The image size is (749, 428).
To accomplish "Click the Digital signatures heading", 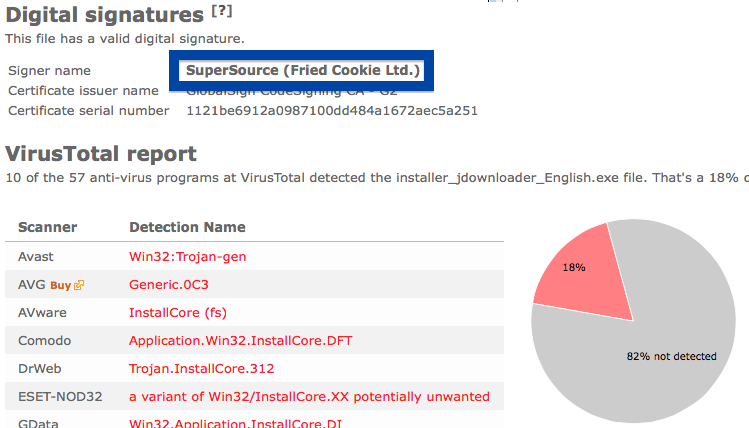I will point(105,15).
